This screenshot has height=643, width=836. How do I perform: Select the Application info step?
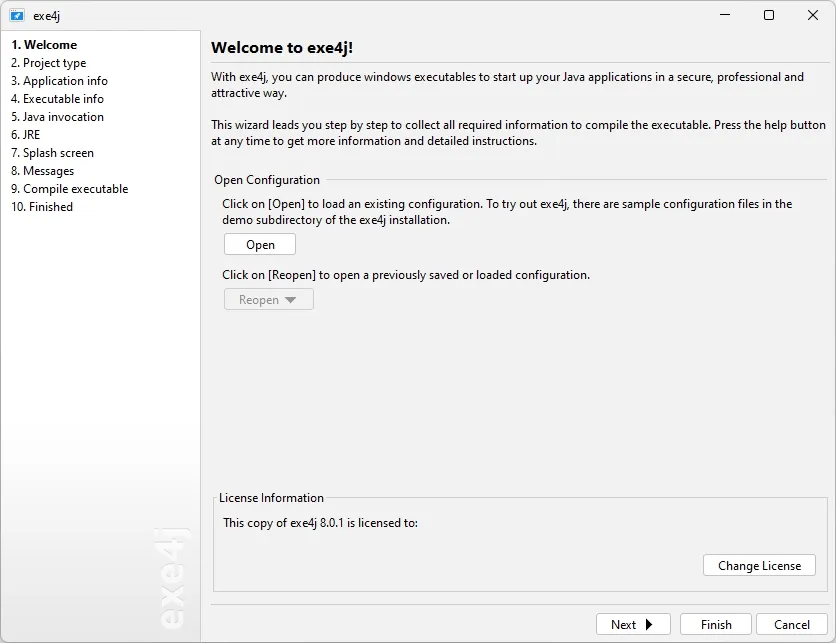(x=59, y=81)
